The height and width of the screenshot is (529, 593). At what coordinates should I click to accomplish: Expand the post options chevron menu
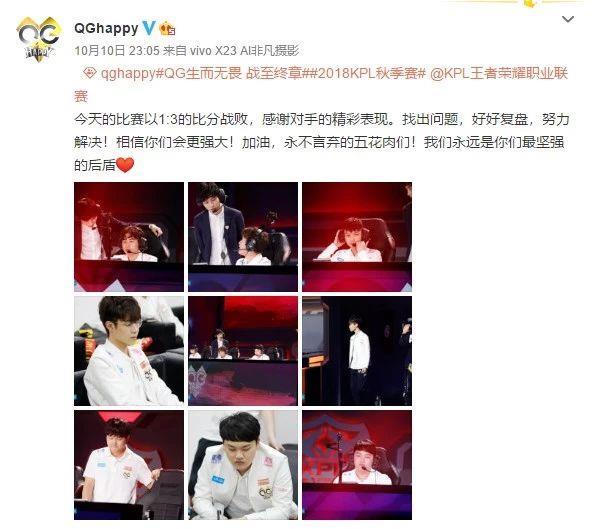568,19
